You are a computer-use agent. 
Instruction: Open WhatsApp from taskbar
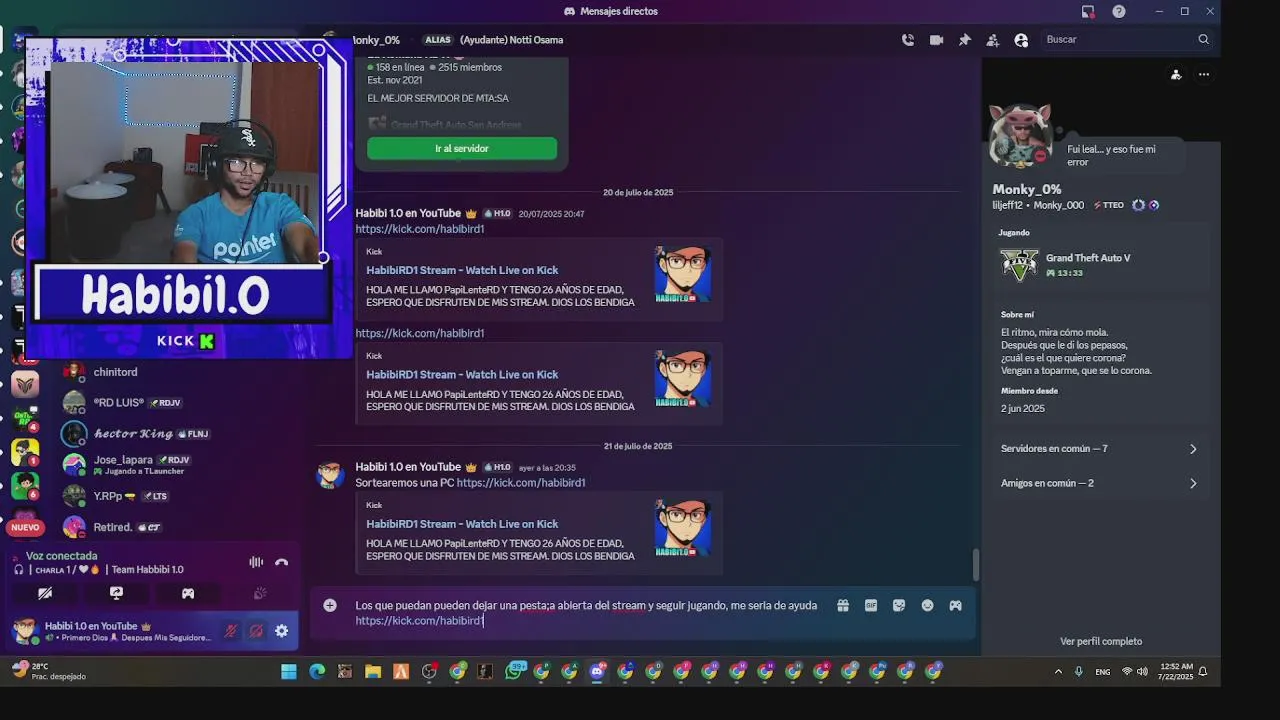(514, 672)
